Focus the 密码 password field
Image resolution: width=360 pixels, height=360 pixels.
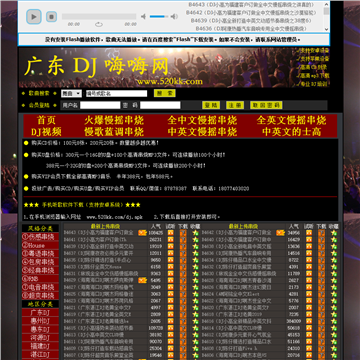(x=160, y=105)
